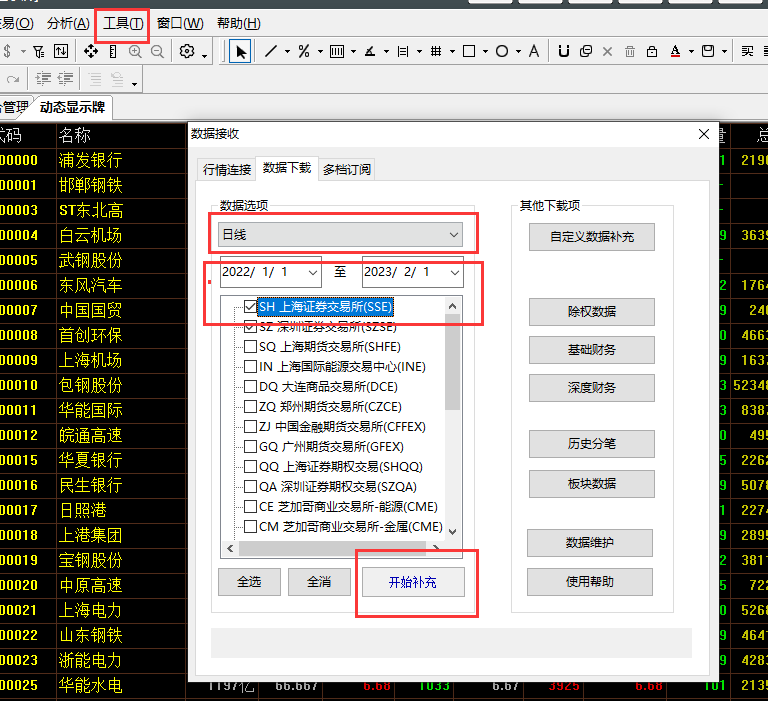Click the red-underlined A font color icon
Image resolution: width=768 pixels, height=701 pixels.
tap(675, 51)
